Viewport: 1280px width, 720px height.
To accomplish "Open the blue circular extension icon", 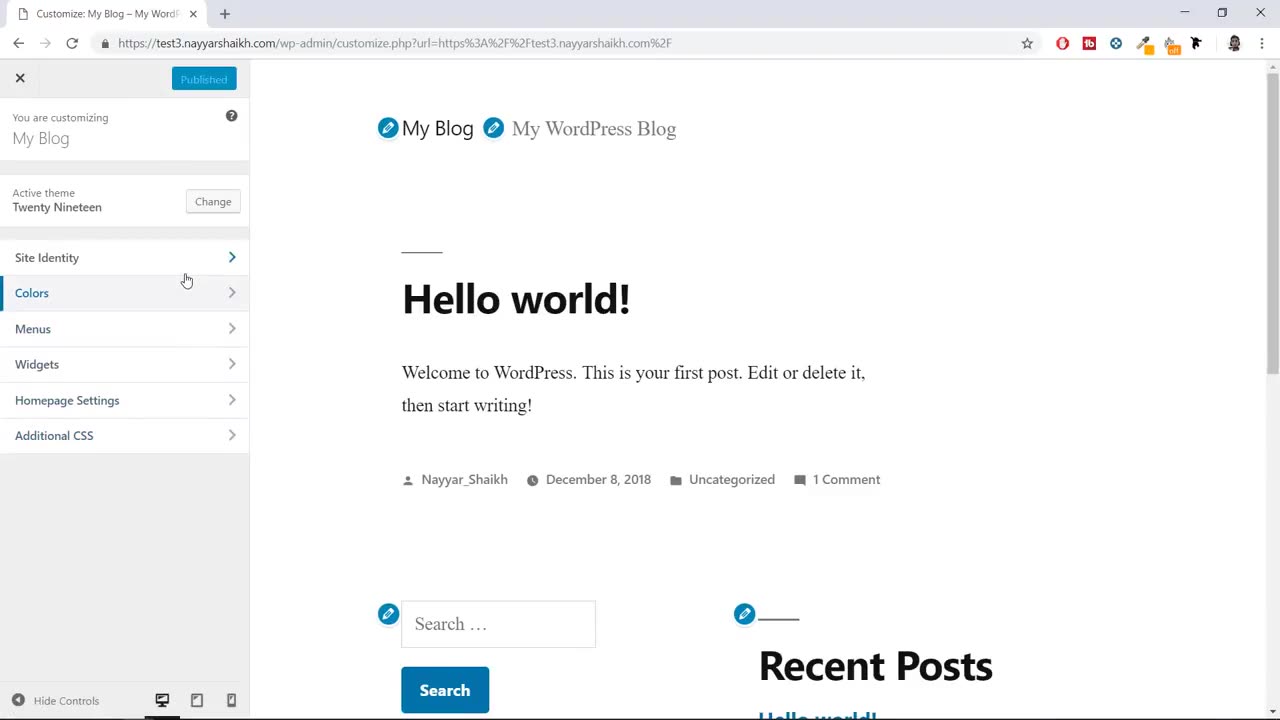I will point(1116,43).
